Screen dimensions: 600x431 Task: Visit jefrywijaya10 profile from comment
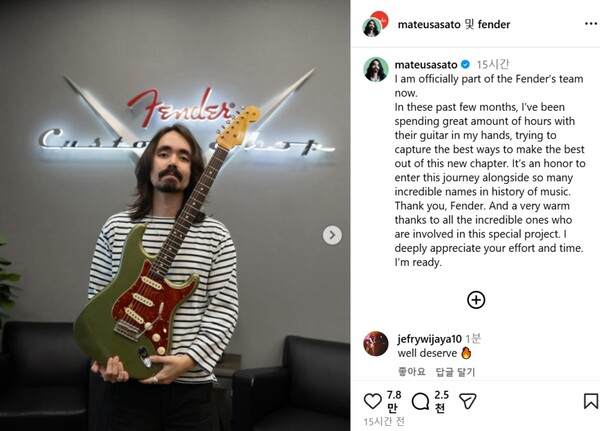(x=429, y=339)
